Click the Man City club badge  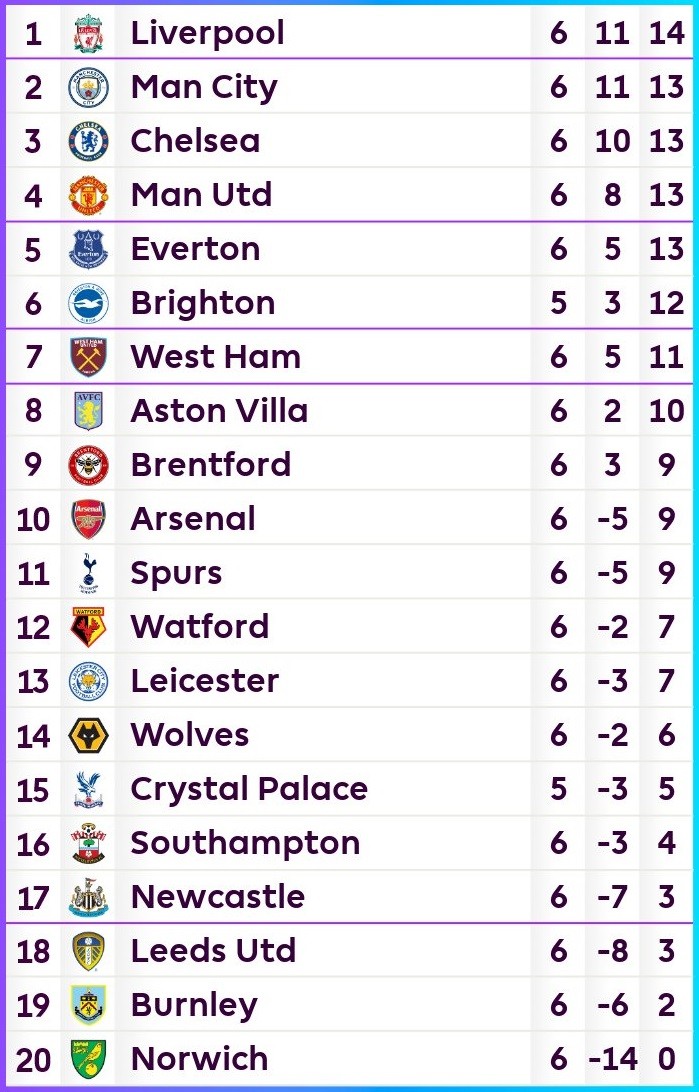coord(88,87)
